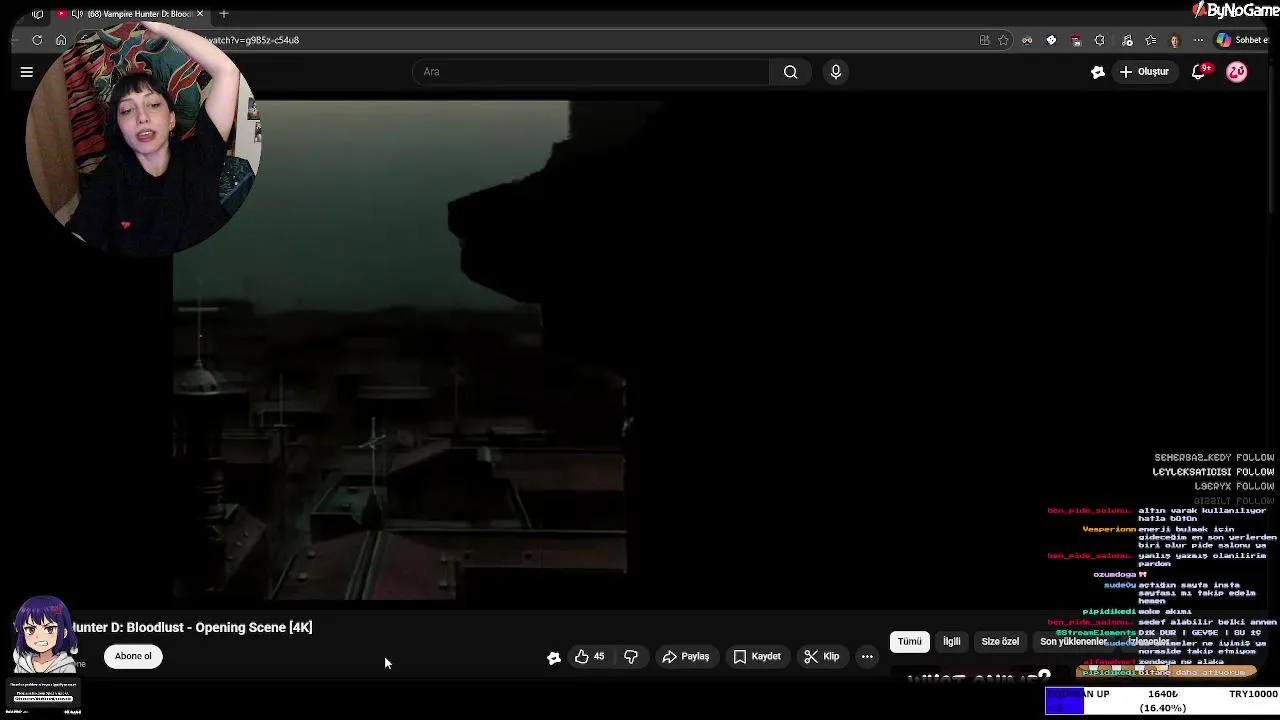This screenshot has height=720, width=1280.
Task: Like the video with thumbs up
Action: [590, 657]
